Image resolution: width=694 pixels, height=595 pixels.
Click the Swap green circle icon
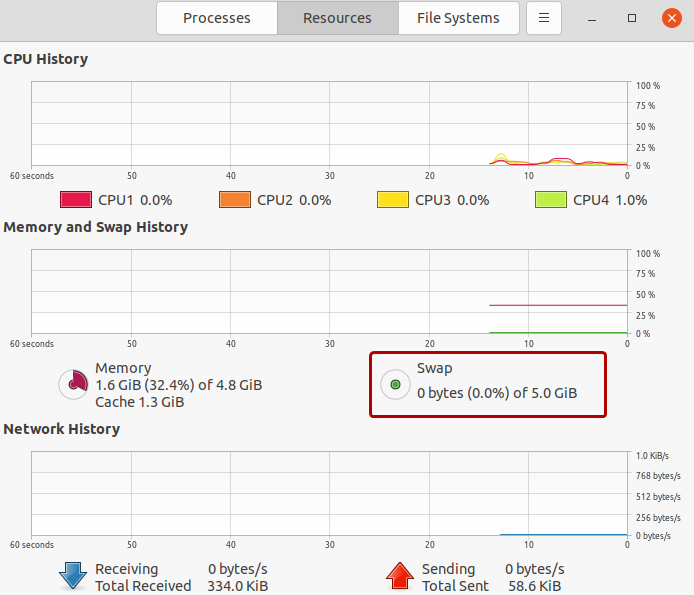click(x=395, y=384)
